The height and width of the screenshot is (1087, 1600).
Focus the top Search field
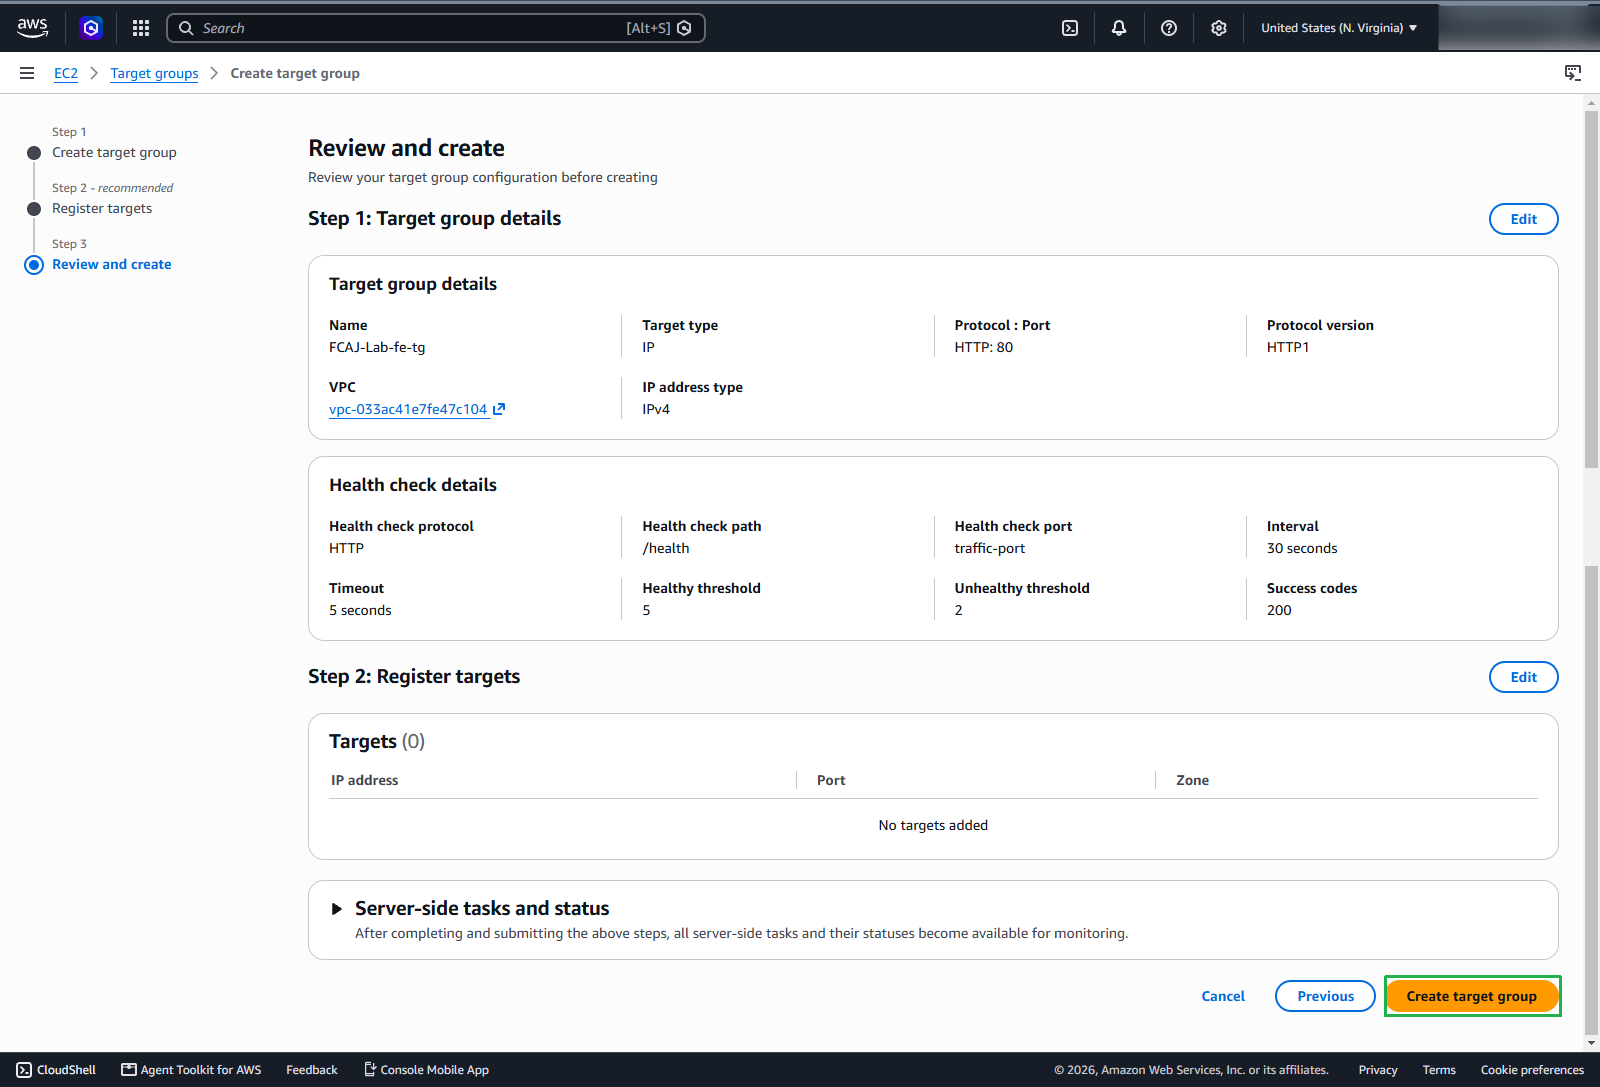436,28
